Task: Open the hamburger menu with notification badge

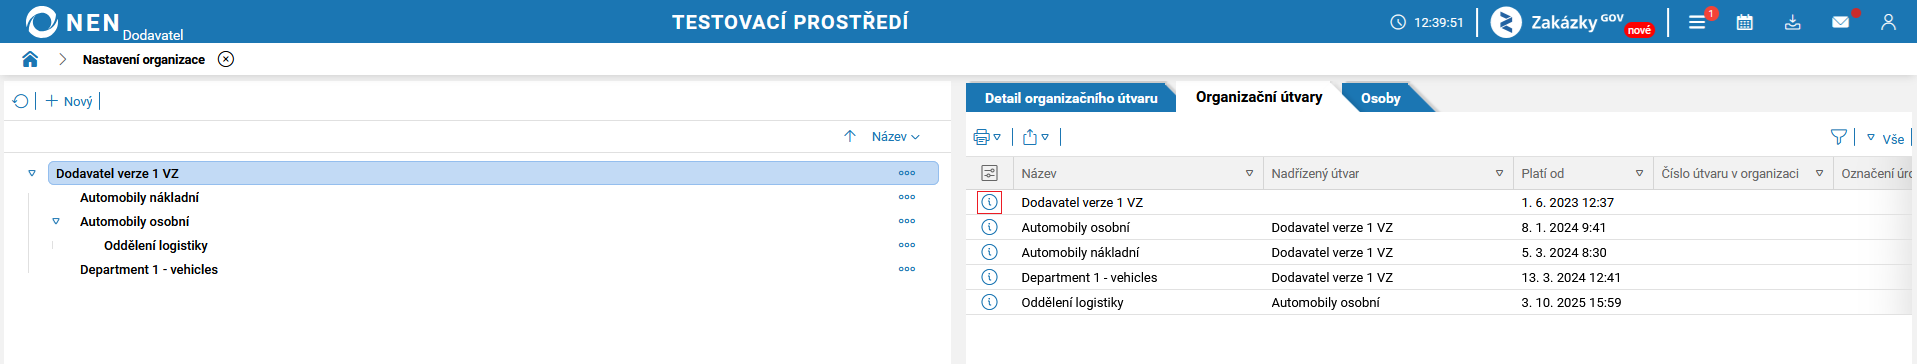Action: (x=1697, y=22)
